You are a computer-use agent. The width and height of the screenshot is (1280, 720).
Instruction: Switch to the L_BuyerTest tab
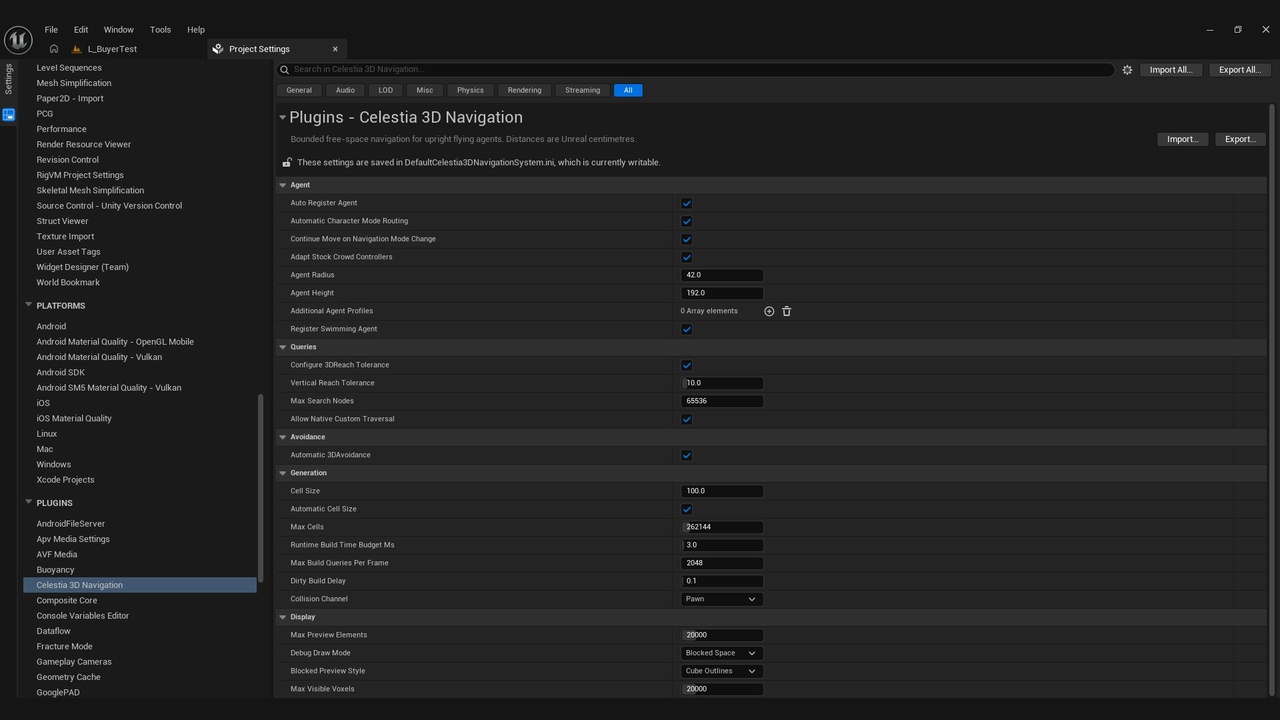(112, 49)
